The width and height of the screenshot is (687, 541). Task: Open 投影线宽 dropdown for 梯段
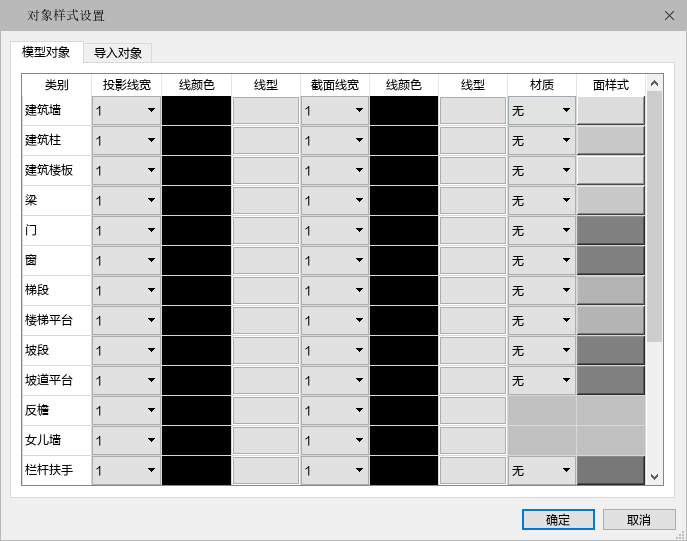(126, 290)
